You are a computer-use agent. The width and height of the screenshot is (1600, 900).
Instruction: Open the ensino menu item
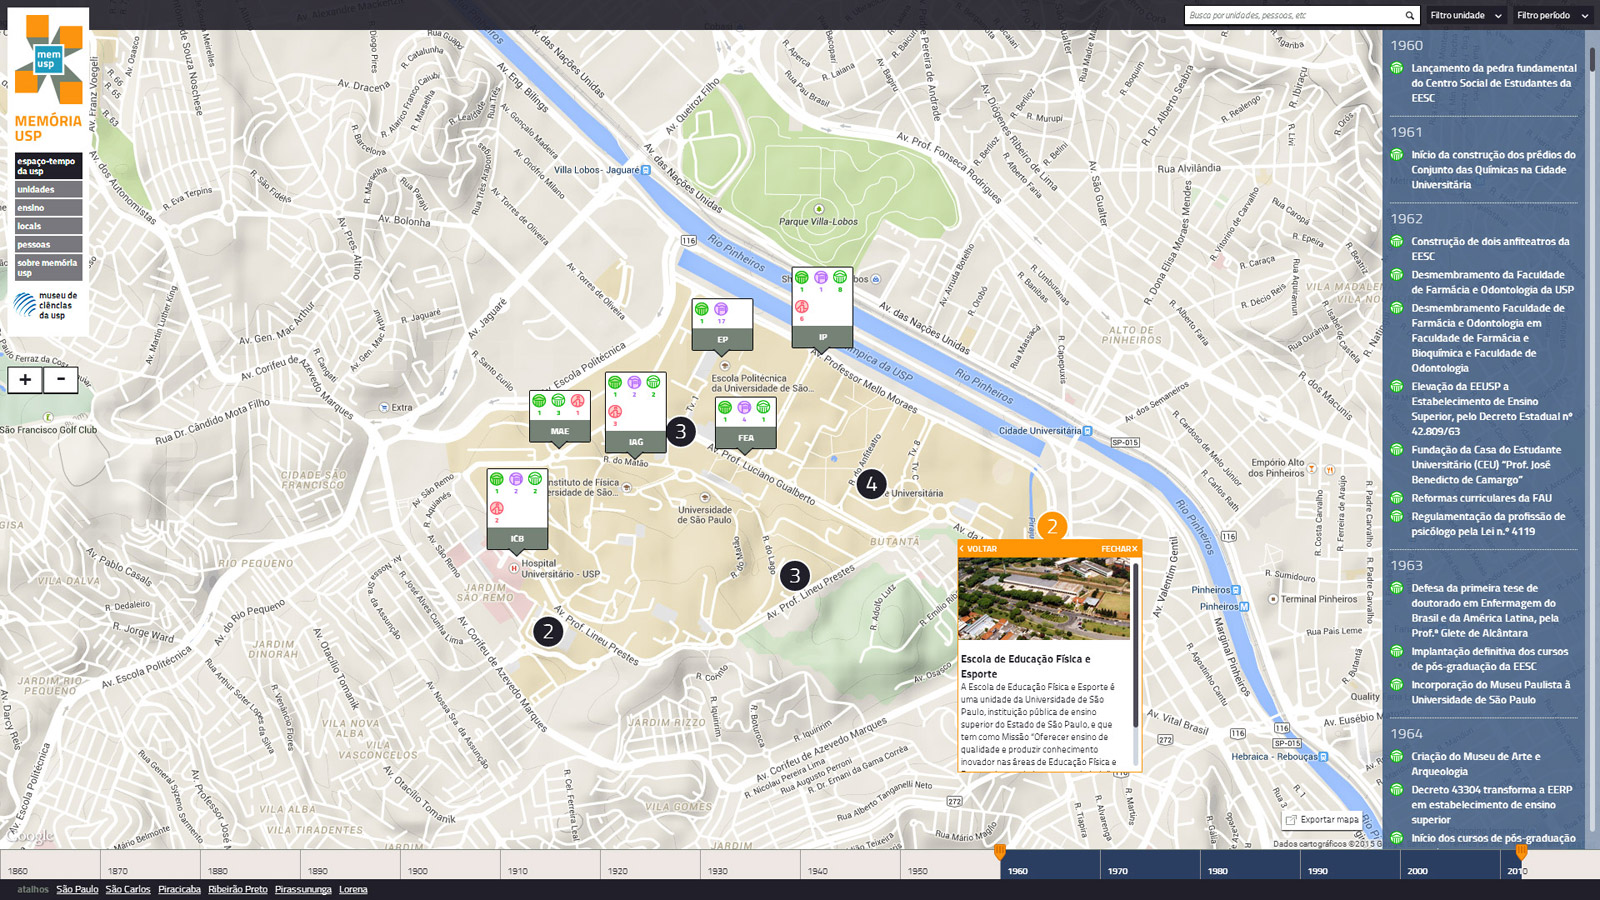tap(48, 208)
